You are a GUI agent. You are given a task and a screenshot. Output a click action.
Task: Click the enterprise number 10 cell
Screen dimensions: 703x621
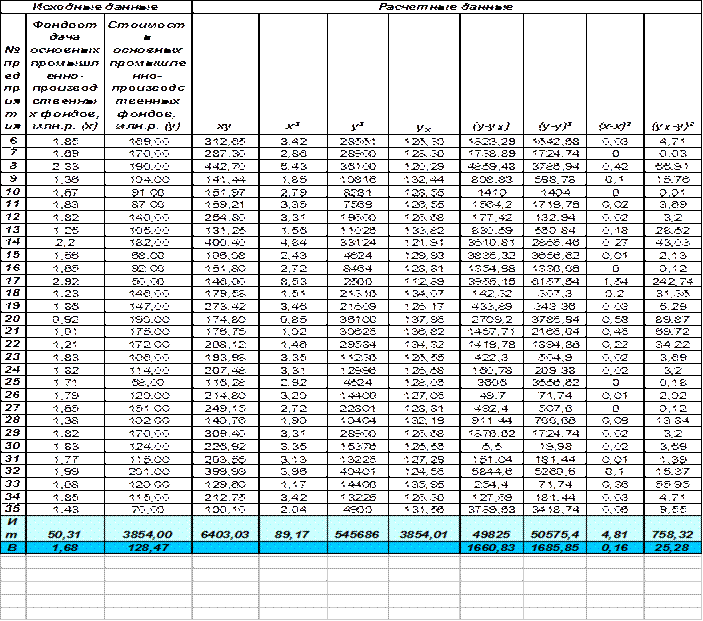(x=13, y=192)
